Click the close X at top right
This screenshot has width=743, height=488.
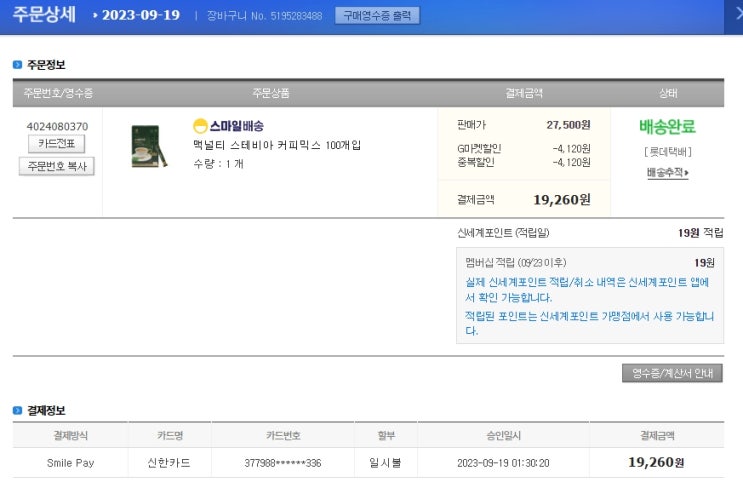[738, 14]
